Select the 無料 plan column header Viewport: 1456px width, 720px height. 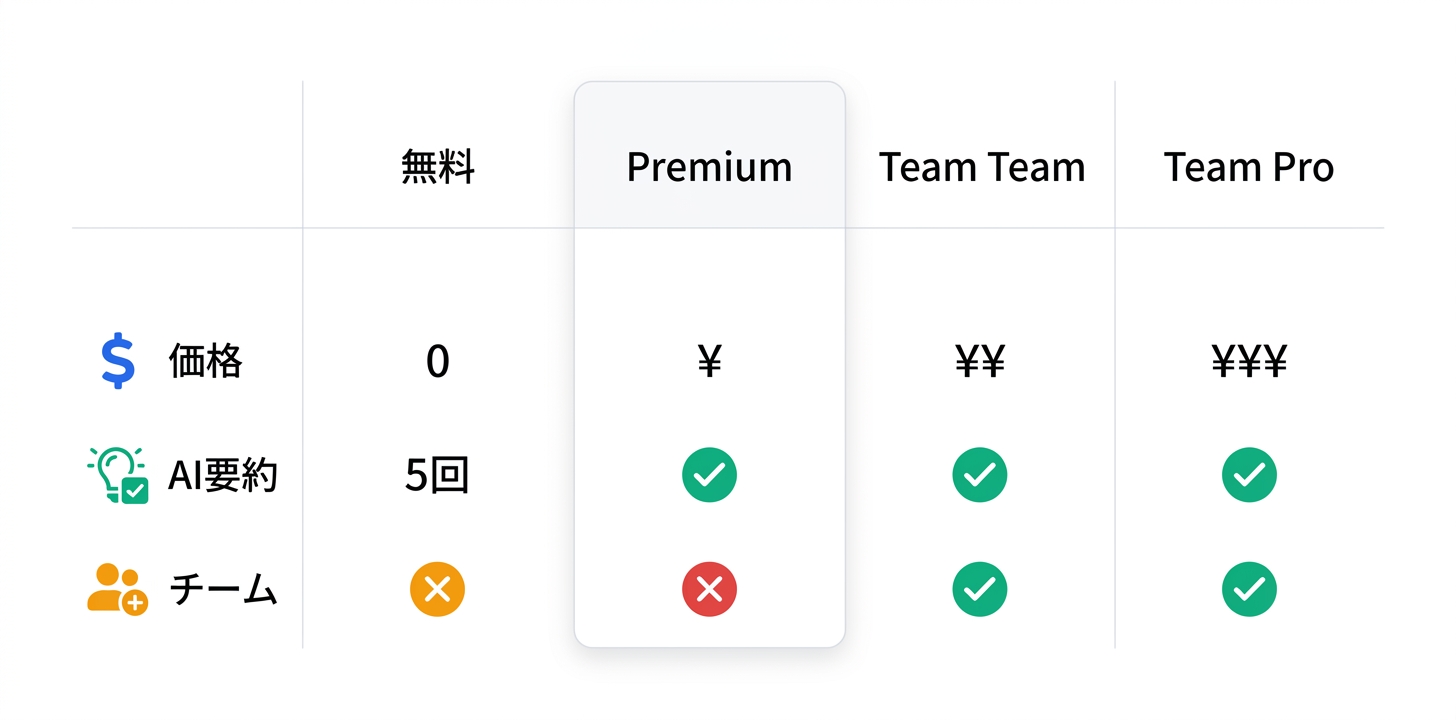pos(437,167)
